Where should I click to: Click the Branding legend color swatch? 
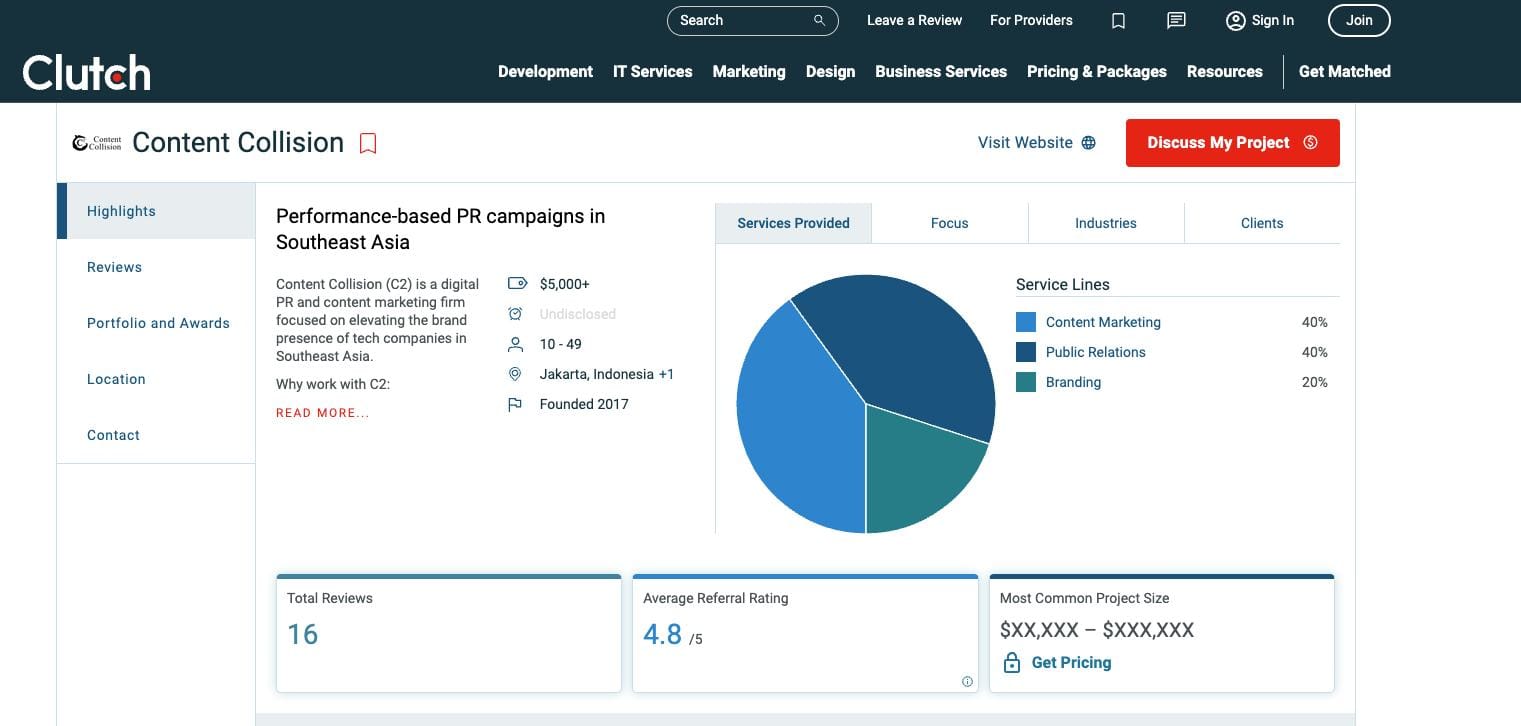[1026, 382]
